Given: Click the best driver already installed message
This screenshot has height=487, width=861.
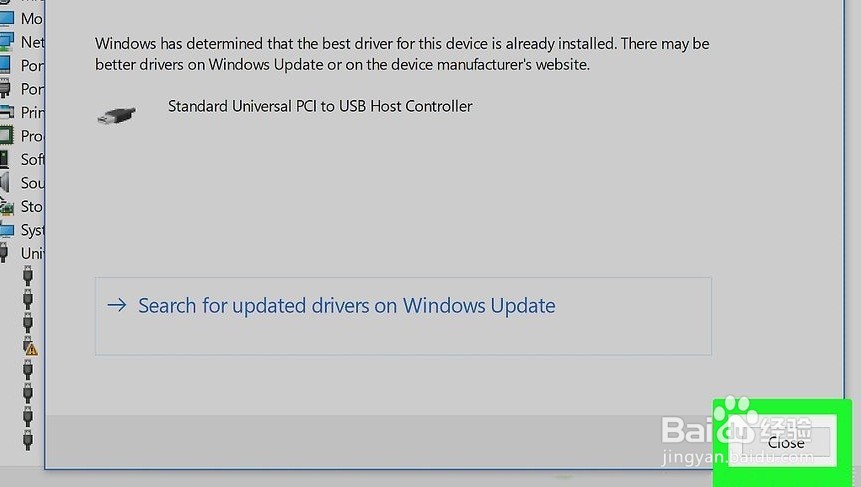Looking at the screenshot, I should (402, 54).
